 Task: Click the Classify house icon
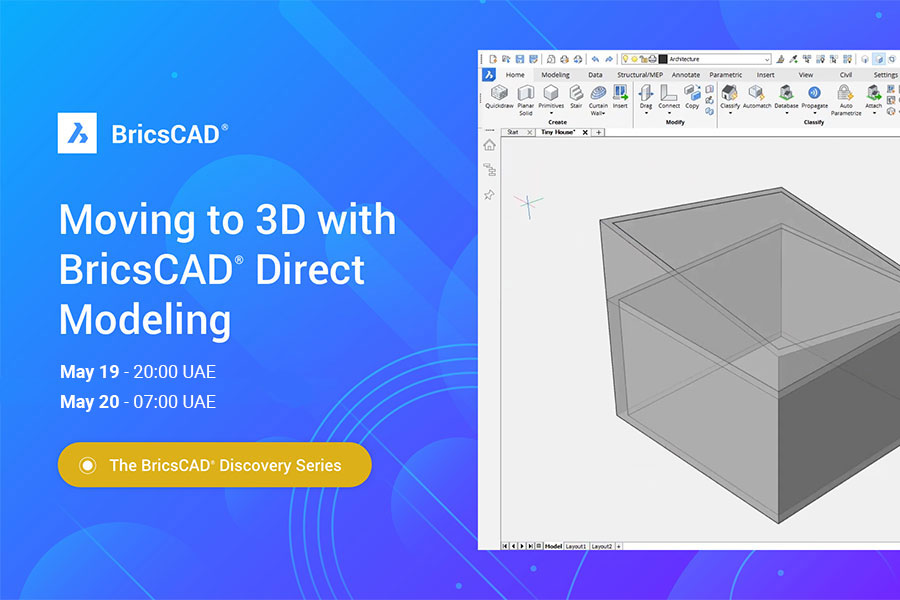[x=730, y=93]
